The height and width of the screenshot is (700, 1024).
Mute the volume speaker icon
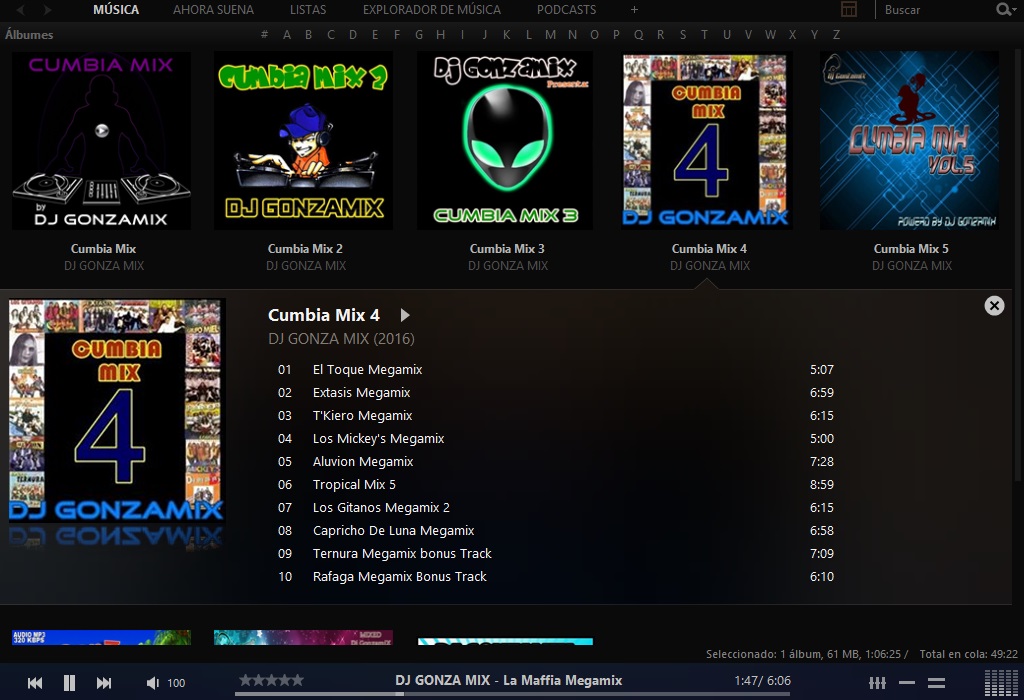[152, 683]
